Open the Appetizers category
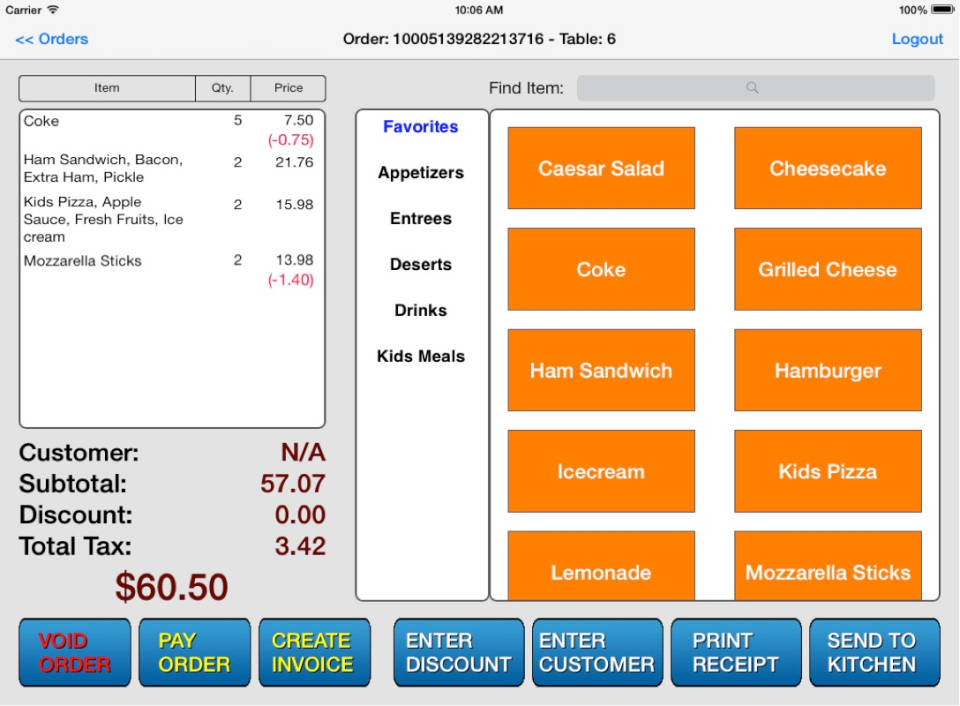Screen dimensions: 960x706 421,173
